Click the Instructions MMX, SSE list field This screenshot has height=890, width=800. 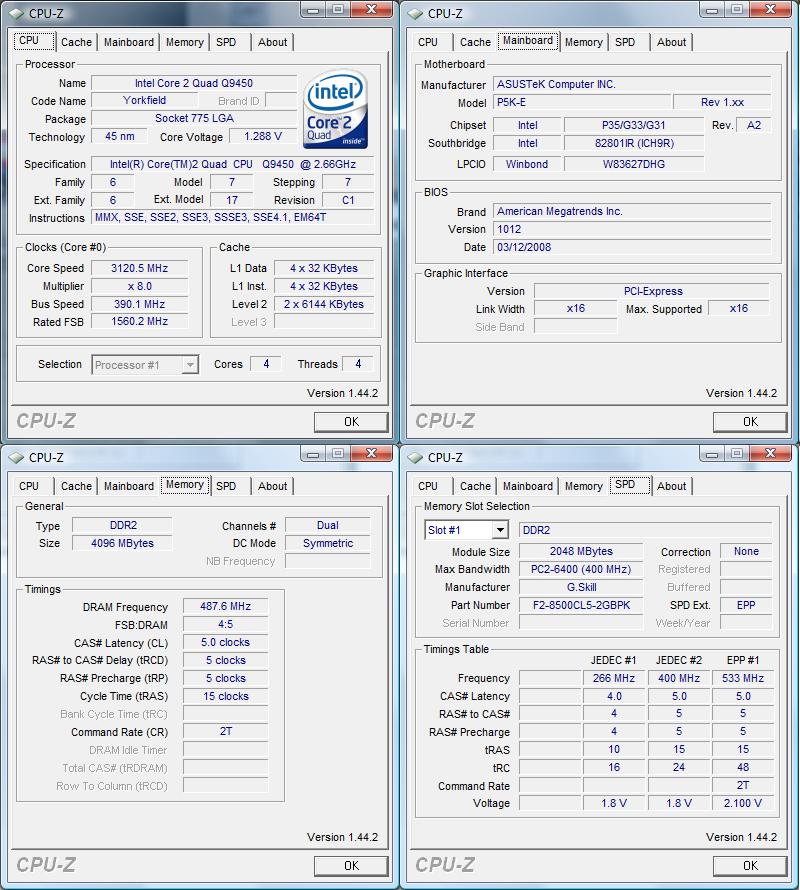click(233, 217)
